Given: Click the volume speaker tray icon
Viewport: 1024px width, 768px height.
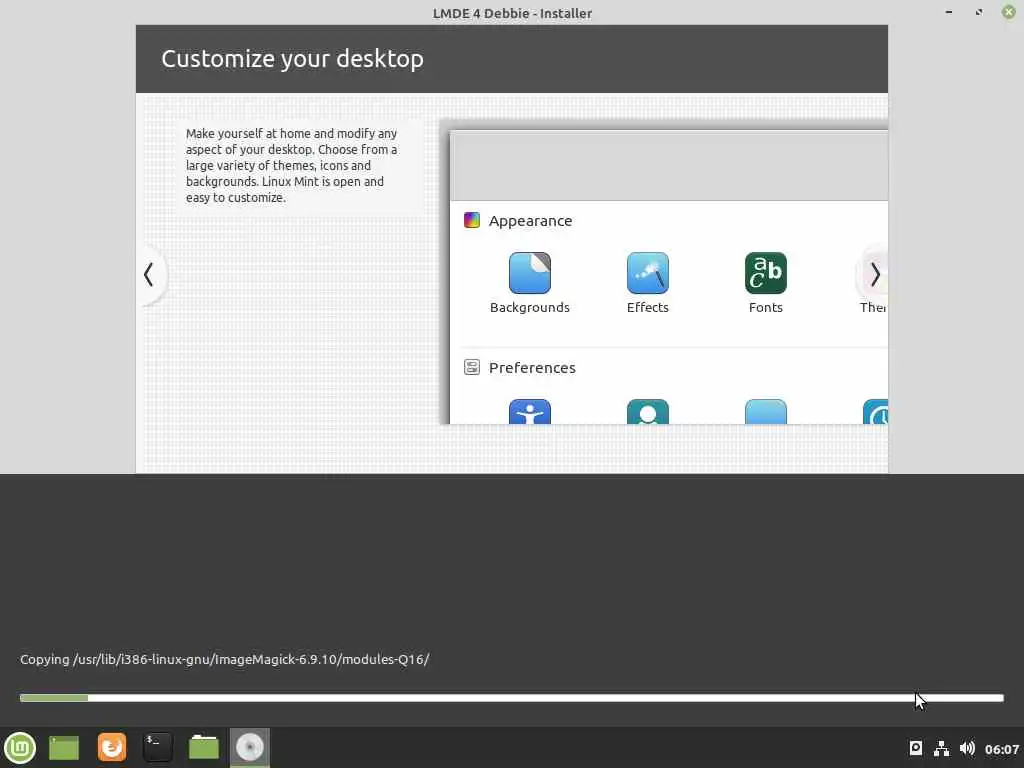Looking at the screenshot, I should tap(967, 748).
